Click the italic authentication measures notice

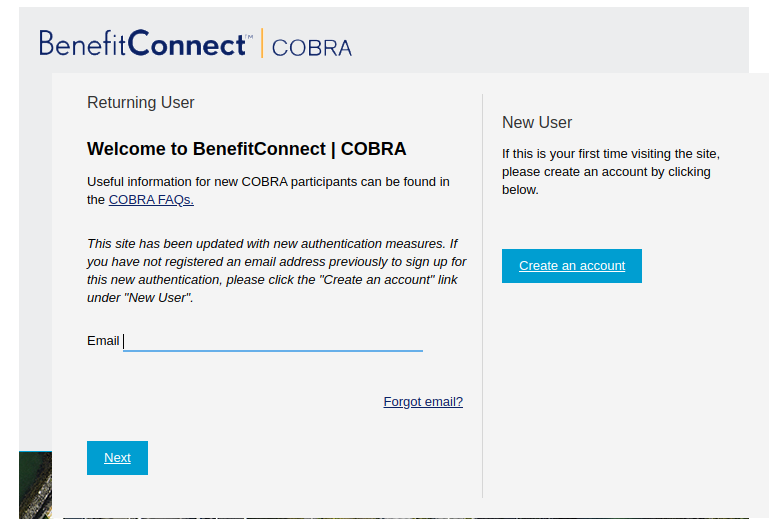click(x=276, y=270)
